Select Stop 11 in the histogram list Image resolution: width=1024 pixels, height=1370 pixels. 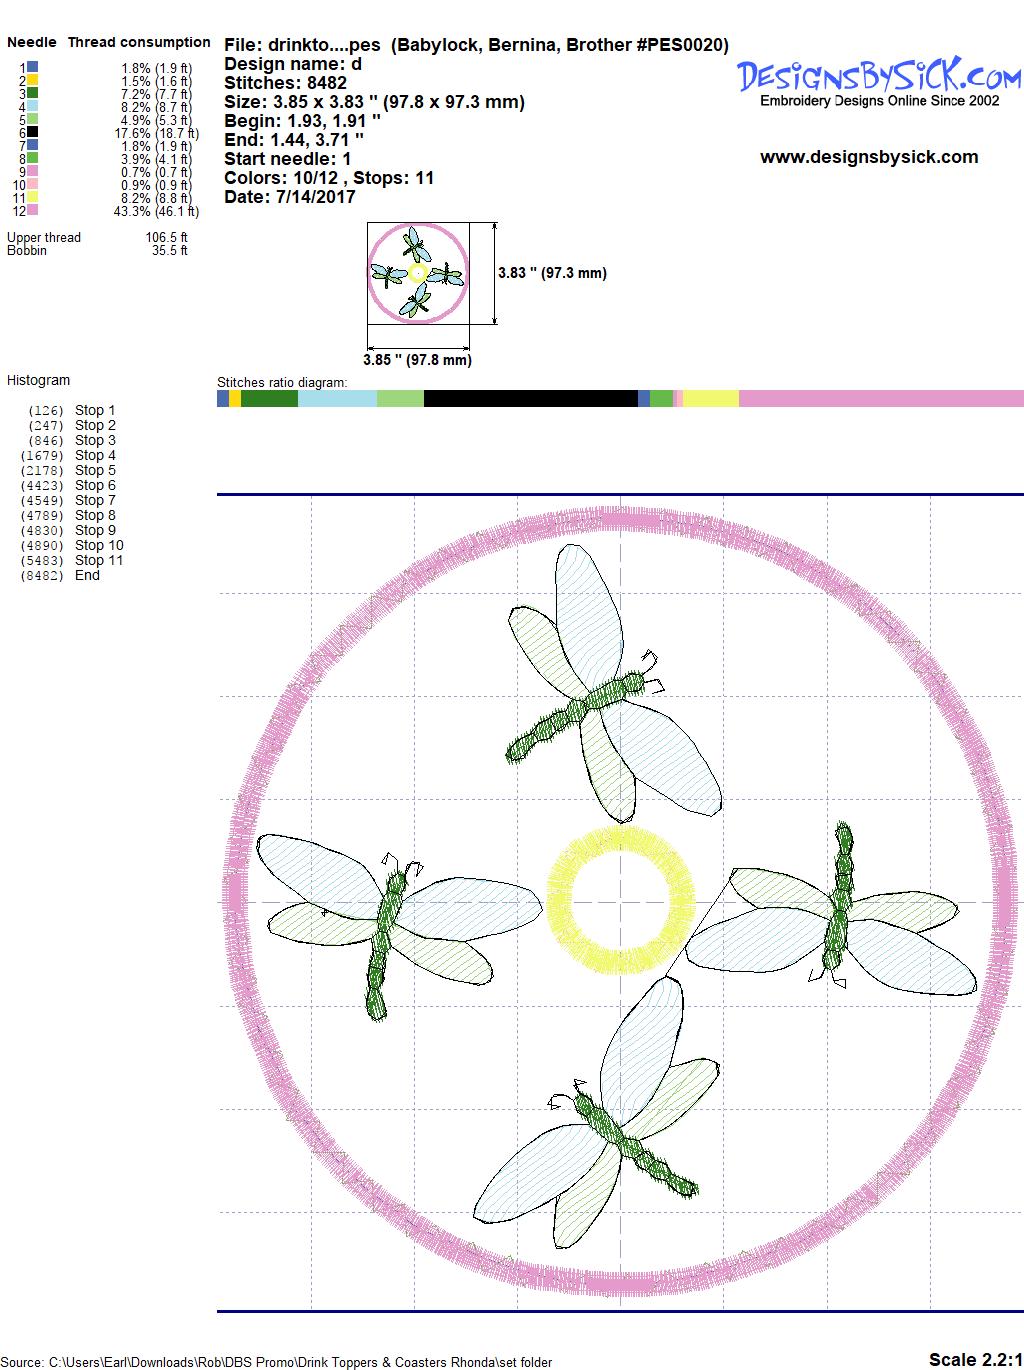(98, 560)
